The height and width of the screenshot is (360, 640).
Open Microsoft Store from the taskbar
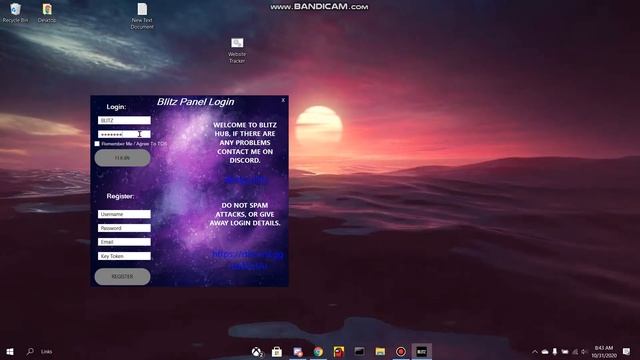pyautogui.click(x=277, y=351)
